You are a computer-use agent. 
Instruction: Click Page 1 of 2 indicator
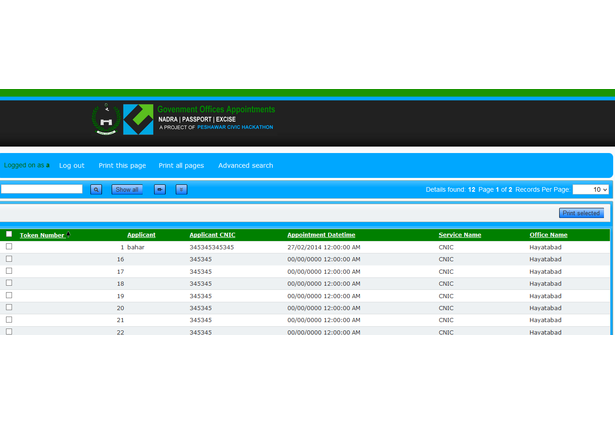pyautogui.click(x=495, y=189)
